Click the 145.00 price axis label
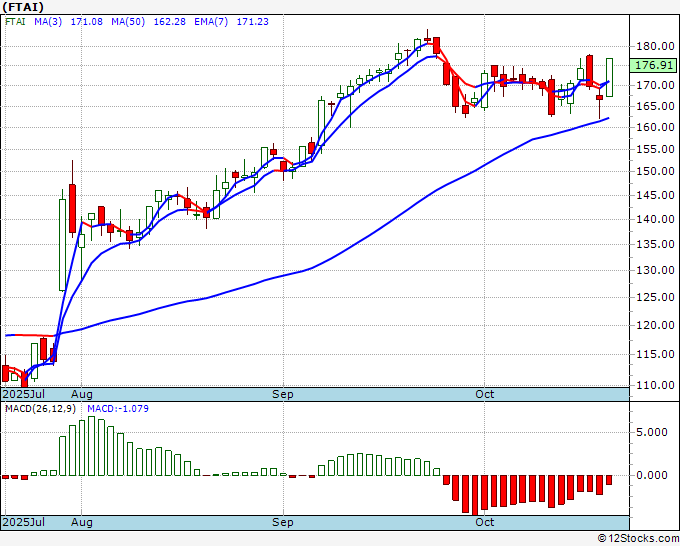This screenshot has width=680, height=546. (x=655, y=195)
